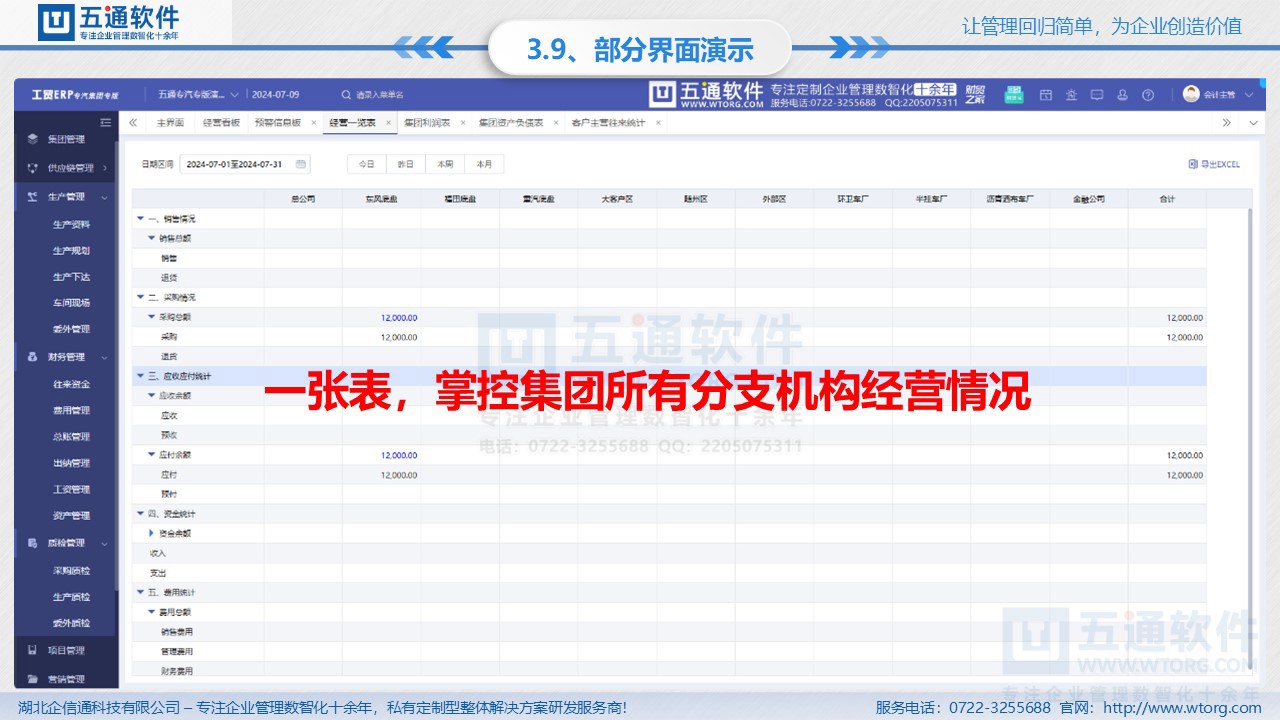
Task: Click the 会计主管 user avatar
Action: 1190,94
